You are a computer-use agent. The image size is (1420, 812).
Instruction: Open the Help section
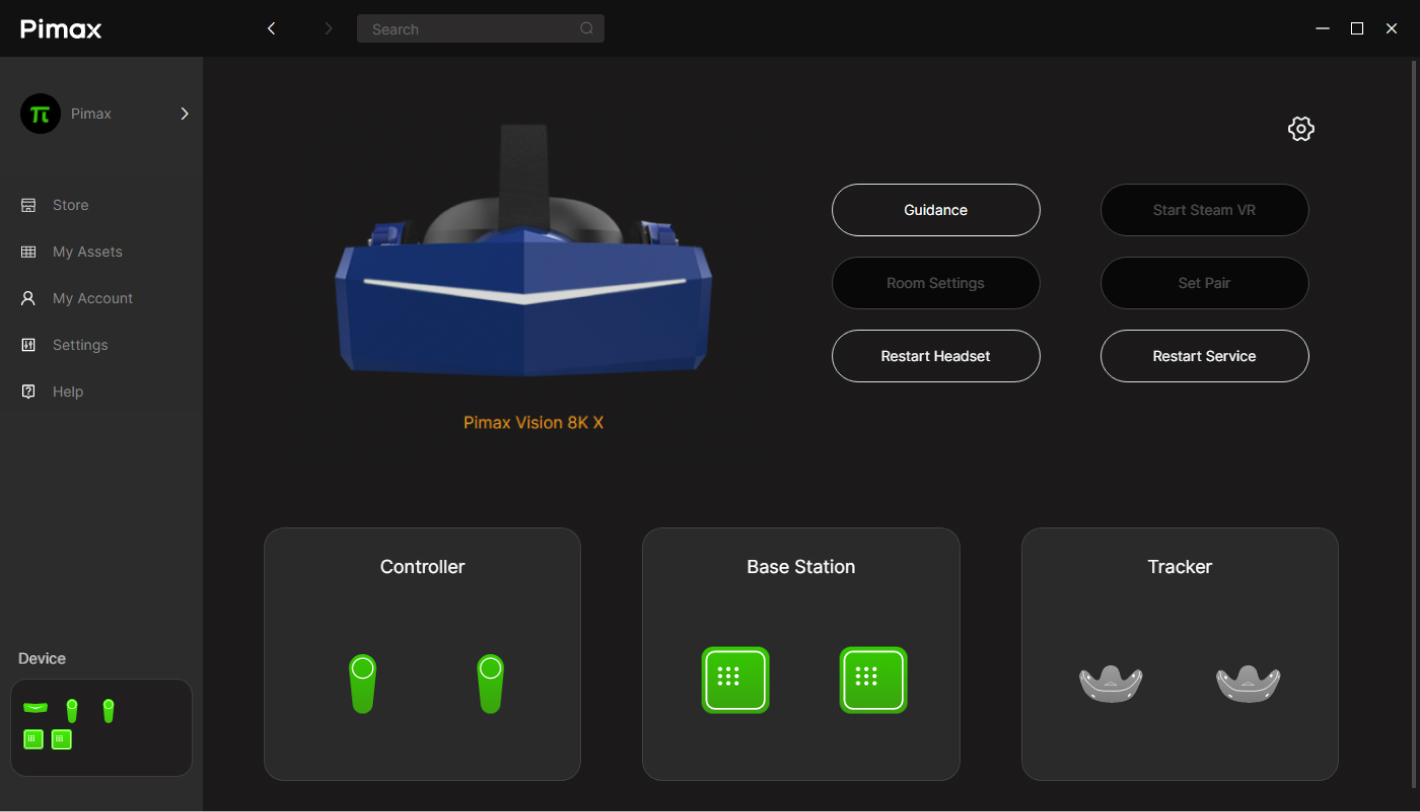pos(67,392)
